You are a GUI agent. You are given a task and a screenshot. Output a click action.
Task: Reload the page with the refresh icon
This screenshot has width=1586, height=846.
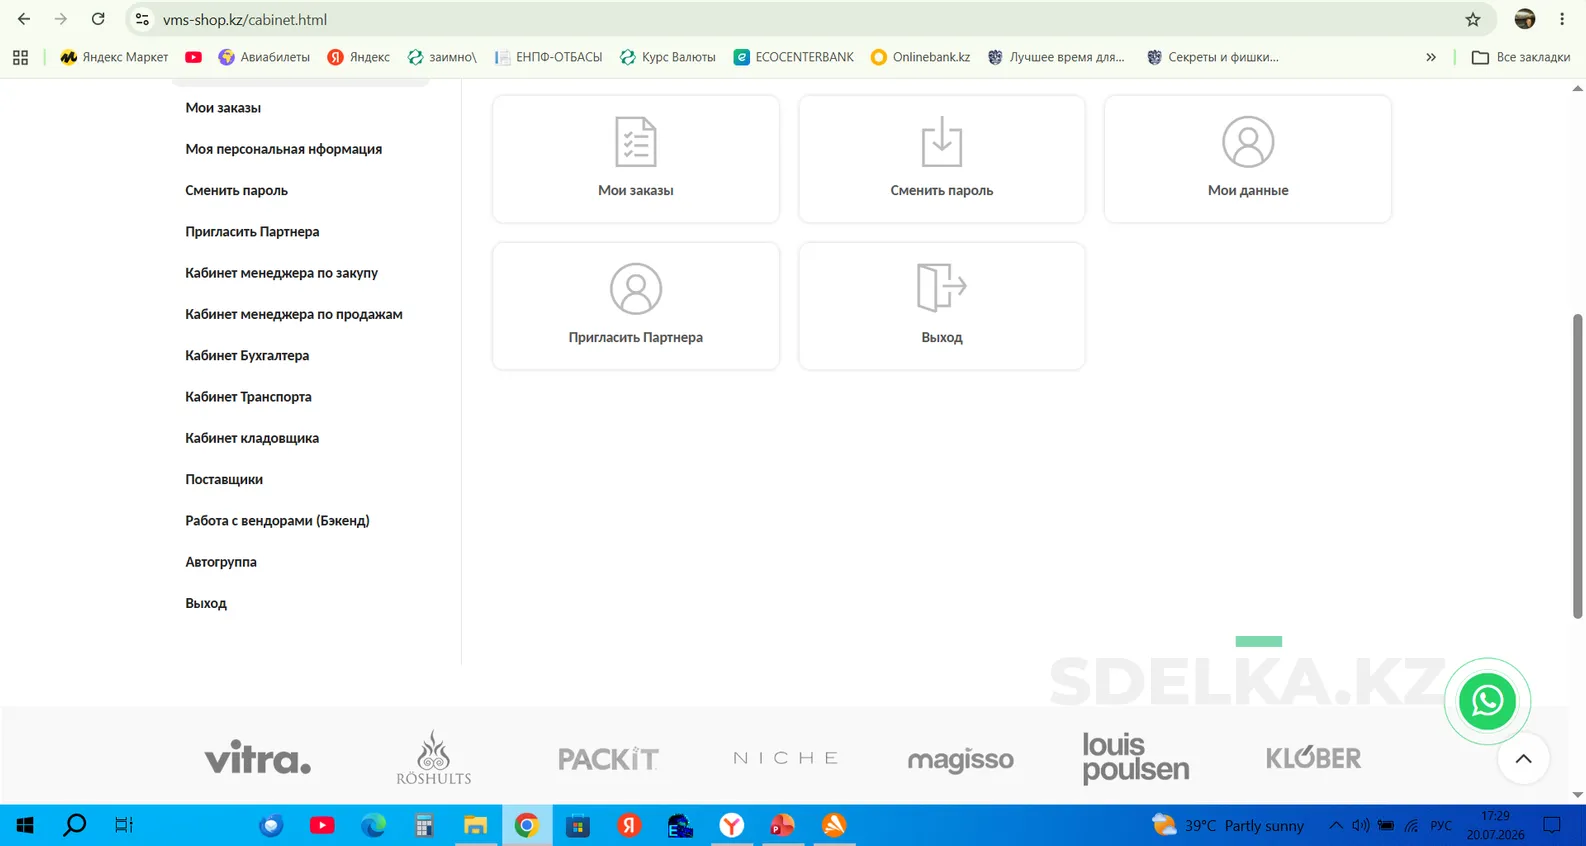(x=98, y=19)
